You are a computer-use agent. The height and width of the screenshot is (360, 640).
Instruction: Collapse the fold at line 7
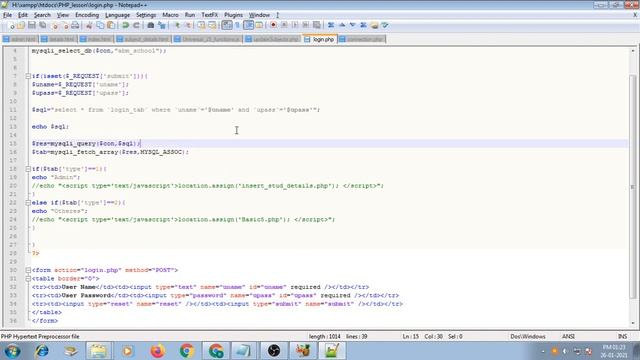(x=28, y=76)
